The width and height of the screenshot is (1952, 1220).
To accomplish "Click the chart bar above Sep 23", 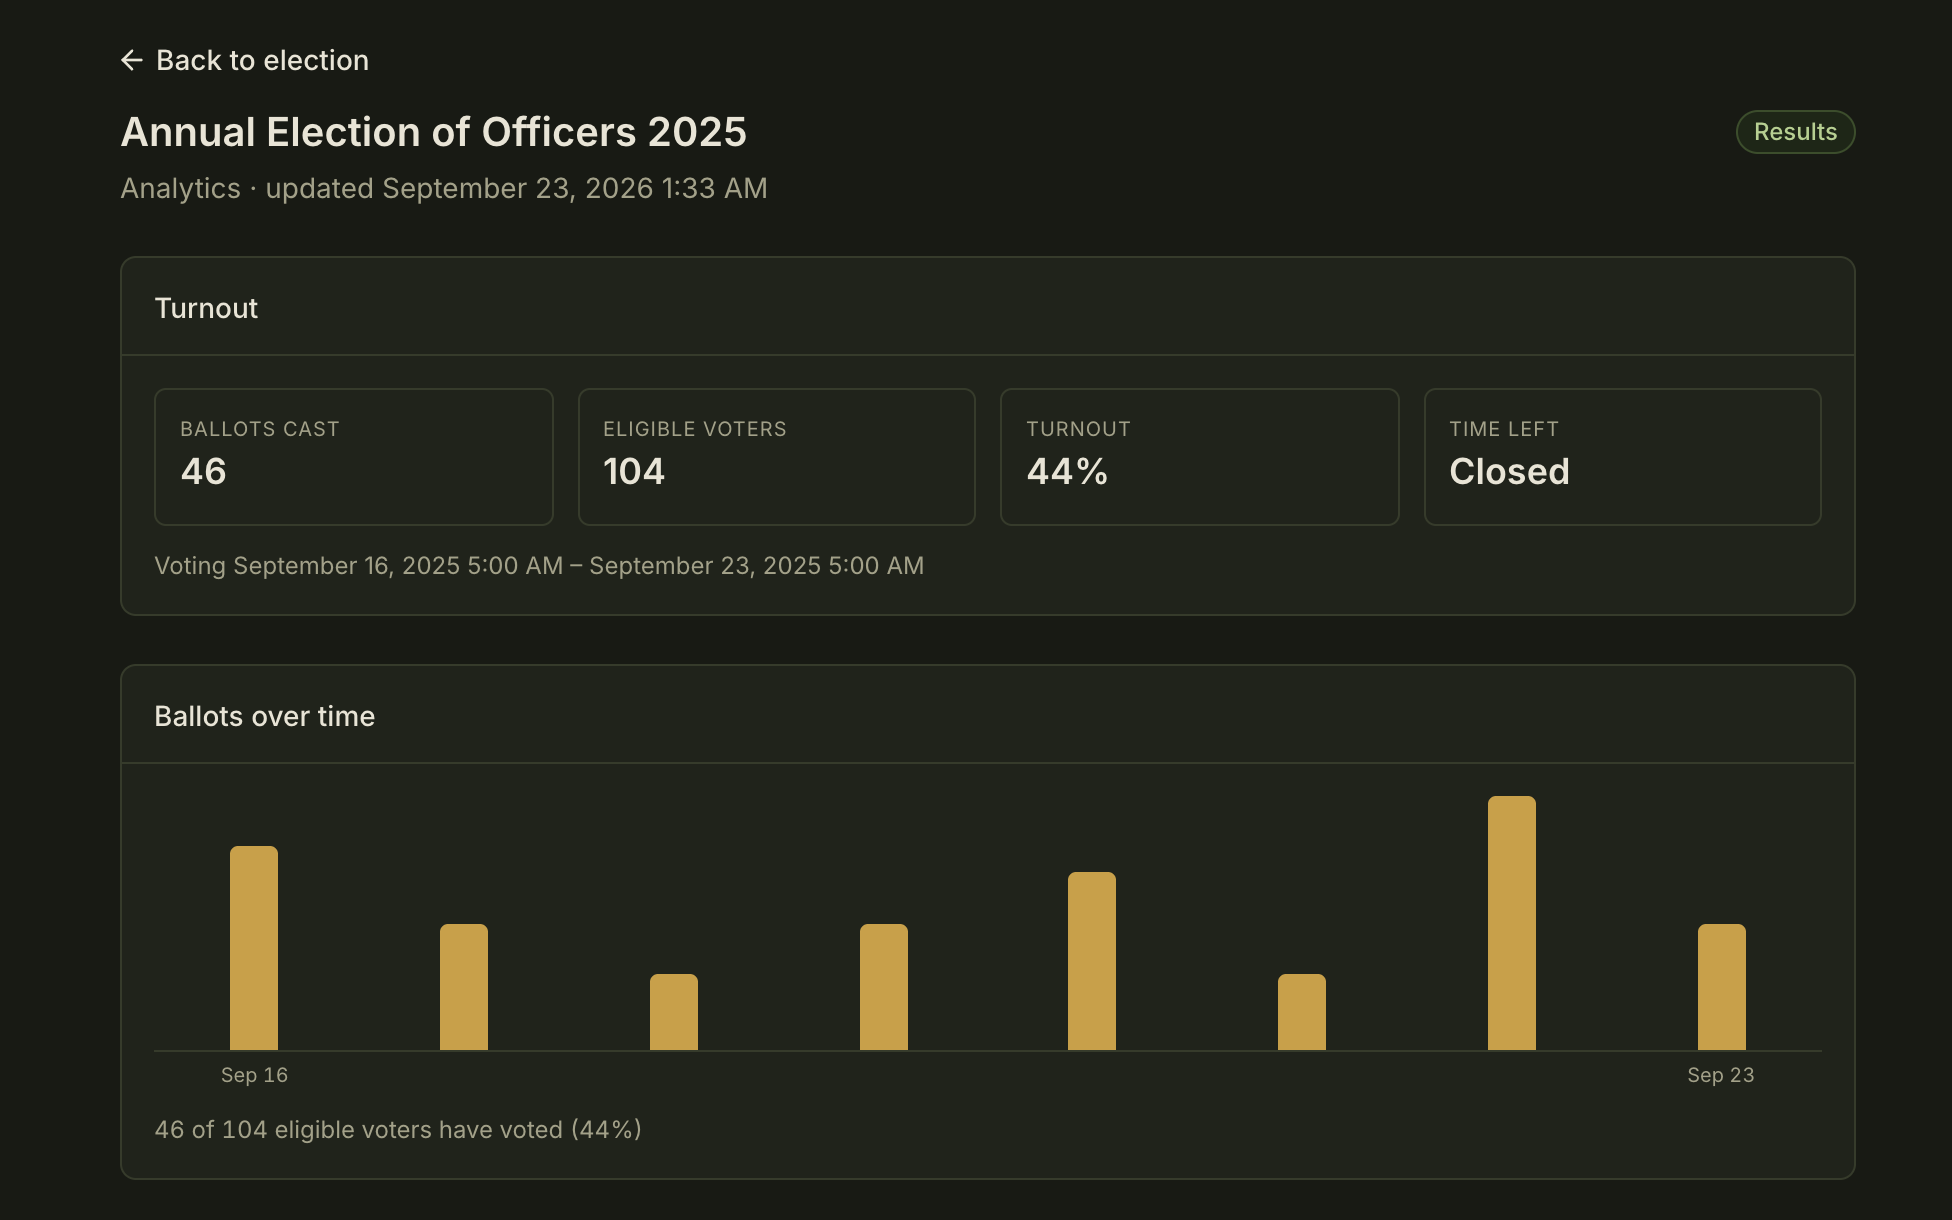I will tap(1722, 987).
